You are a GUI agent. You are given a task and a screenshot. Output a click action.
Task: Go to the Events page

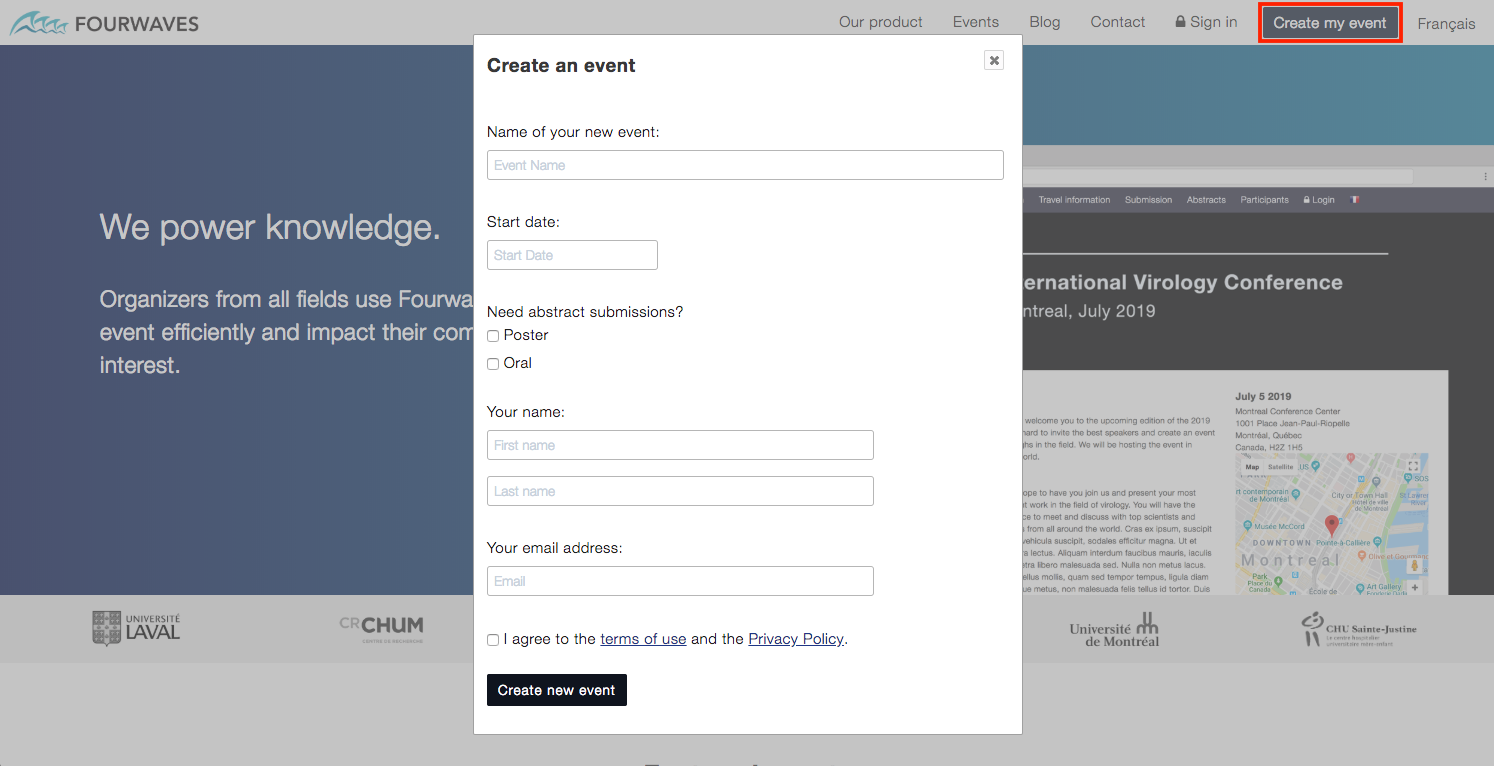(x=975, y=22)
